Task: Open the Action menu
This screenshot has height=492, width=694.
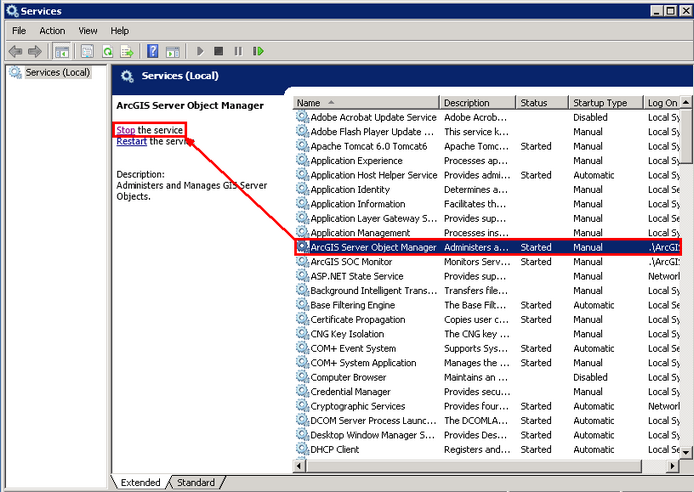Action: [x=52, y=31]
